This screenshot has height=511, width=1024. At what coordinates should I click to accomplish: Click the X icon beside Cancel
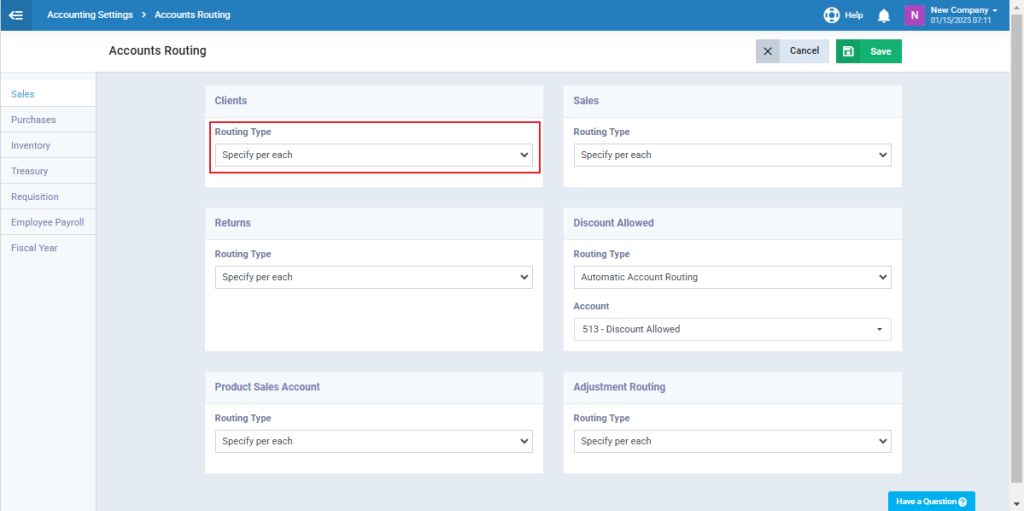pyautogui.click(x=767, y=51)
